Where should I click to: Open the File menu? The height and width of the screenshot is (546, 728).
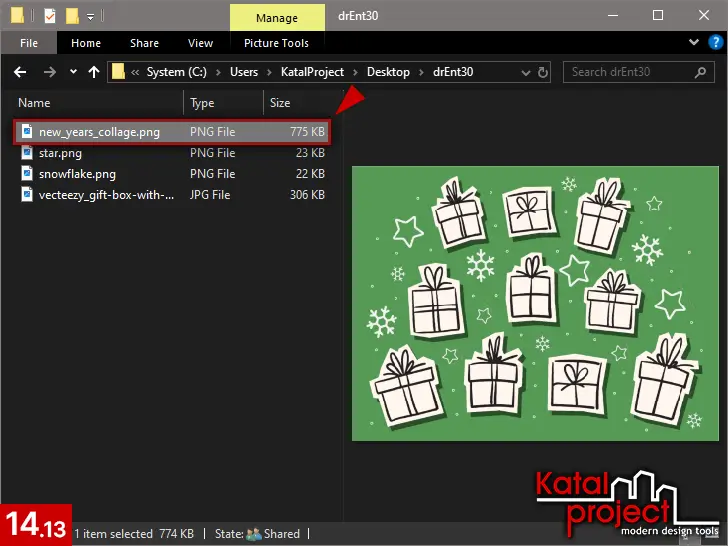[x=29, y=43]
